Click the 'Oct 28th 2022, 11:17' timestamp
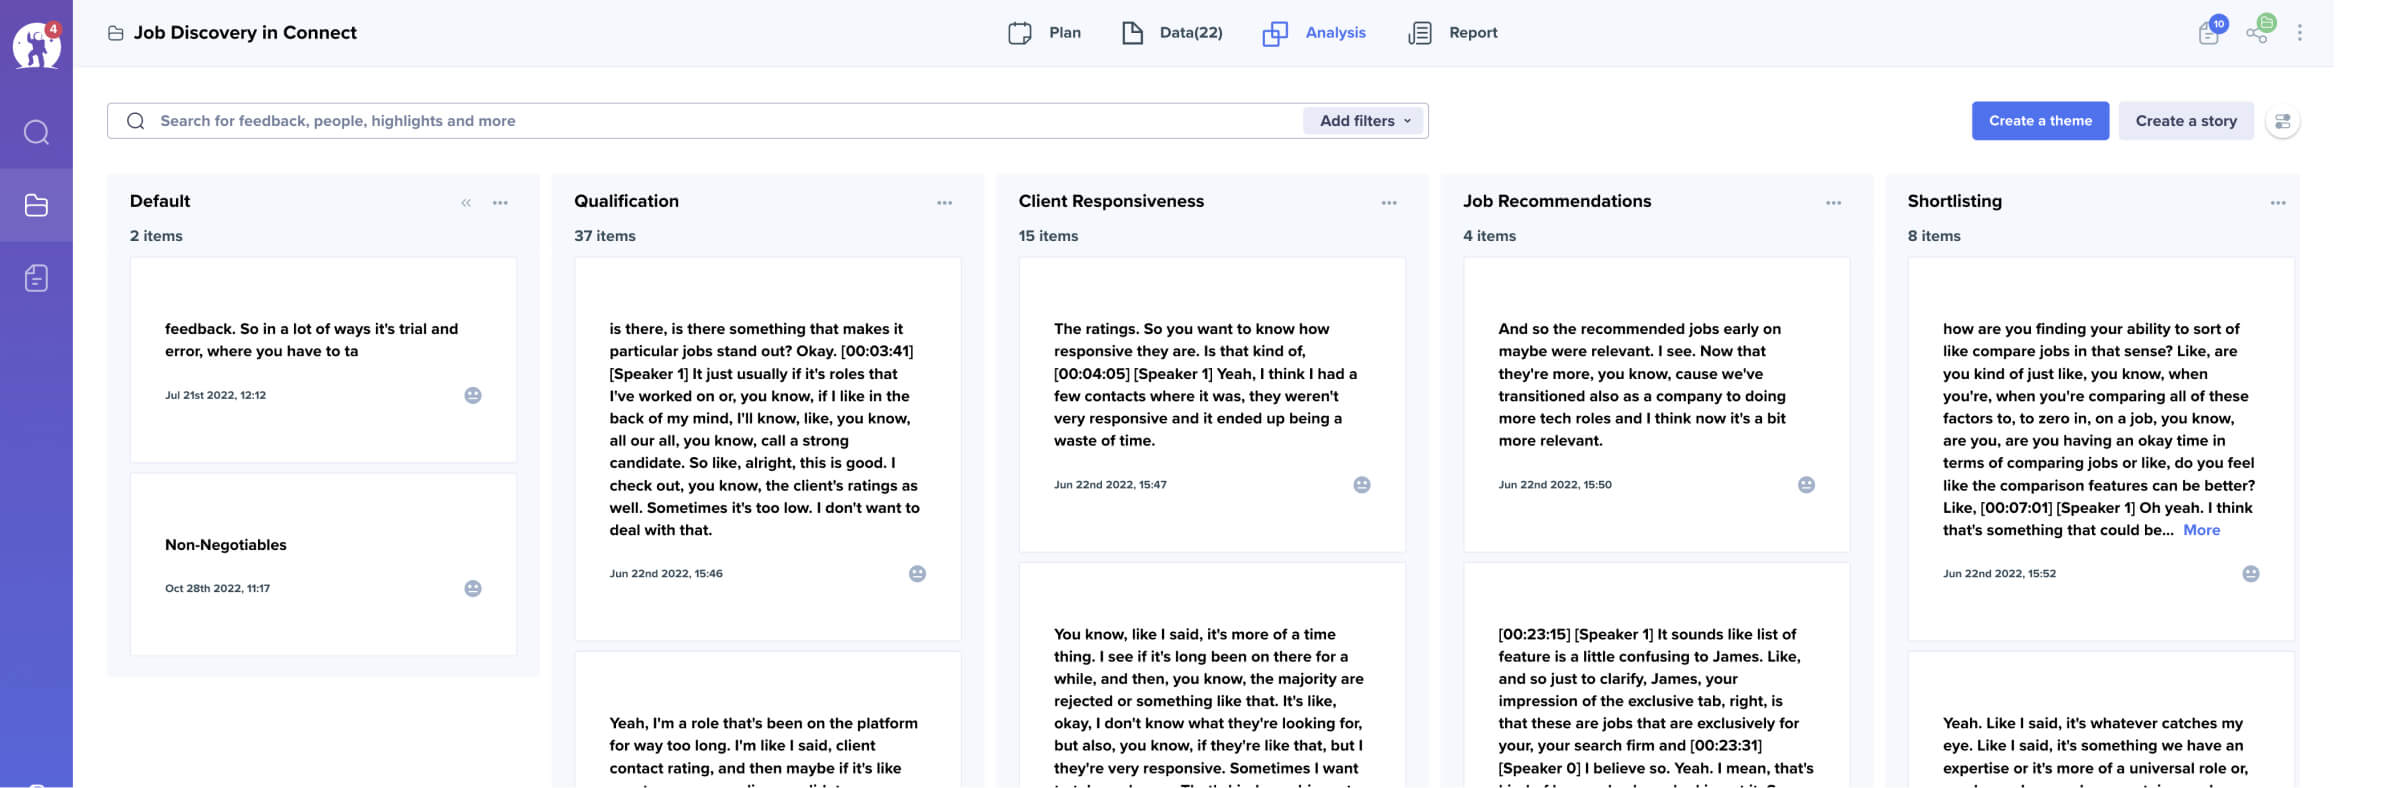The image size is (2384, 788). (217, 588)
